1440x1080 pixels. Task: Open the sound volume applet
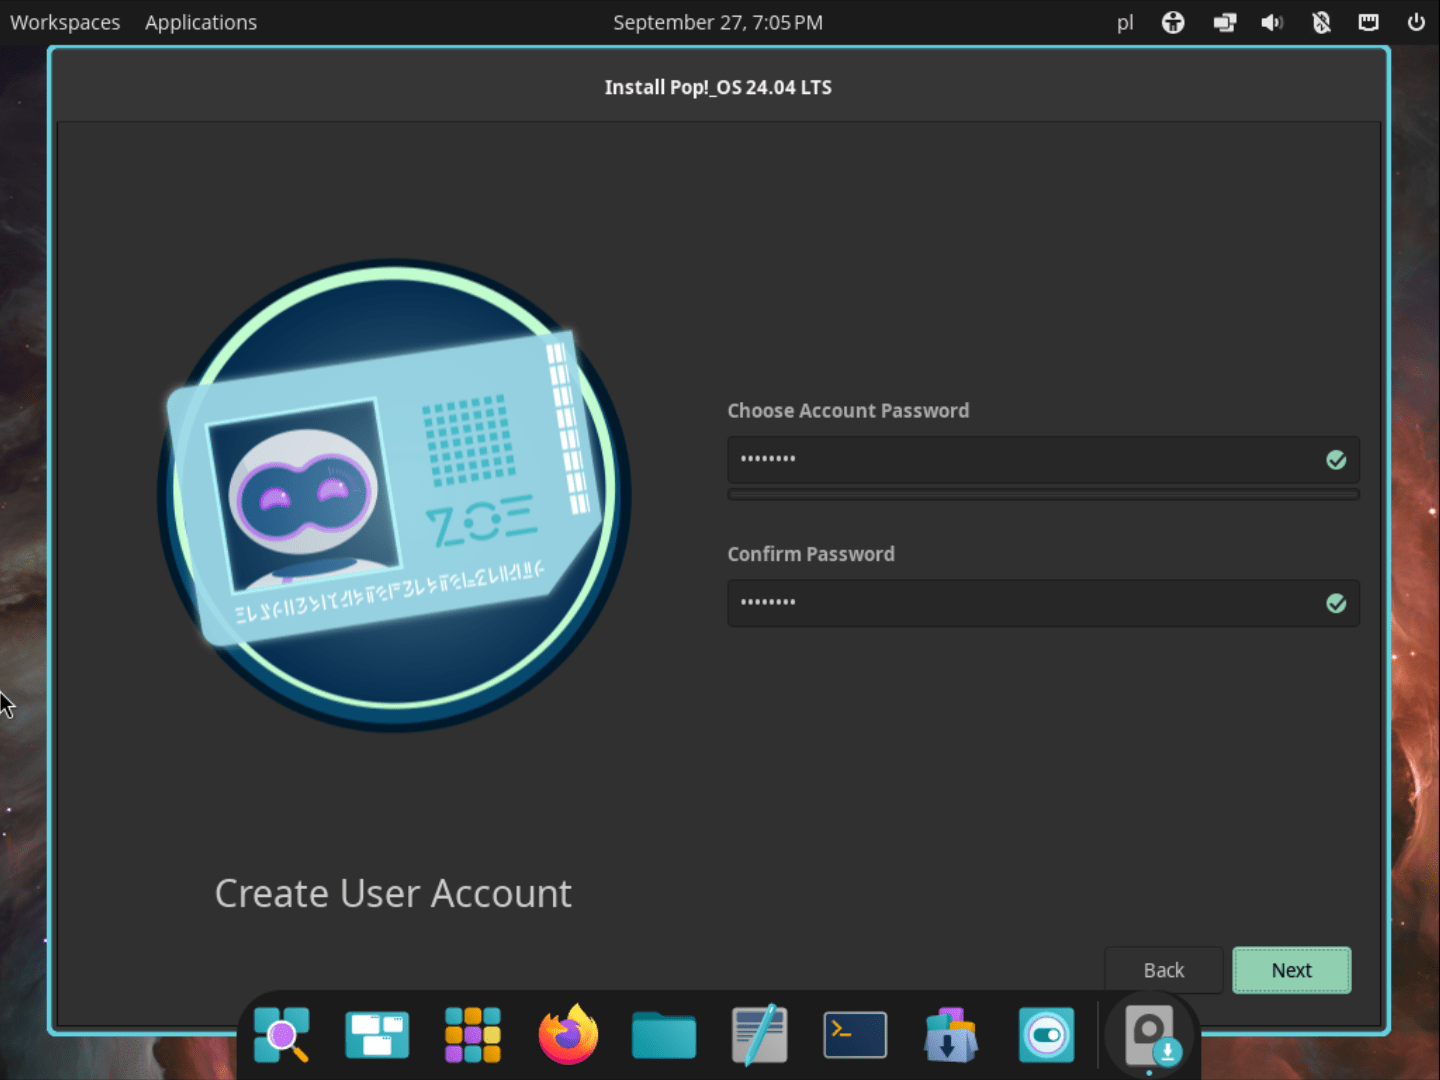point(1272,22)
